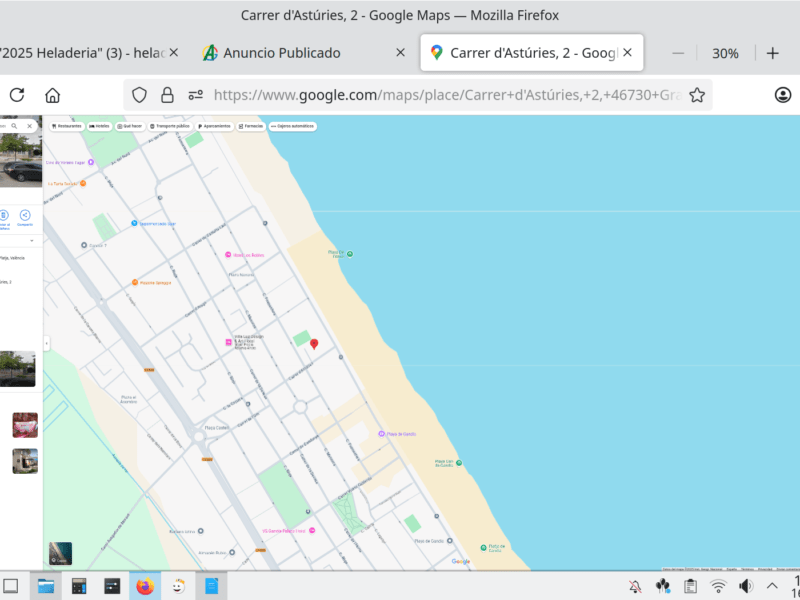
Task: Select the blue supermarket marker
Action: [x=134, y=223]
